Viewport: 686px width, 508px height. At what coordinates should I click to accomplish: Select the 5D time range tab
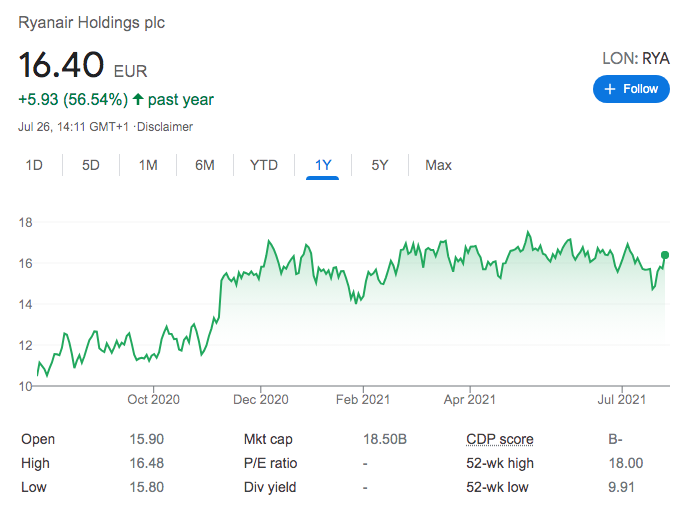pyautogui.click(x=91, y=165)
